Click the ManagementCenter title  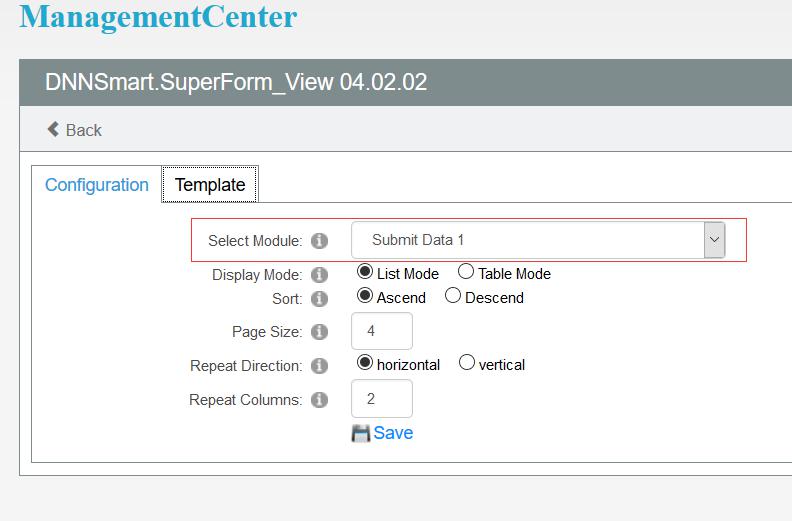point(158,18)
